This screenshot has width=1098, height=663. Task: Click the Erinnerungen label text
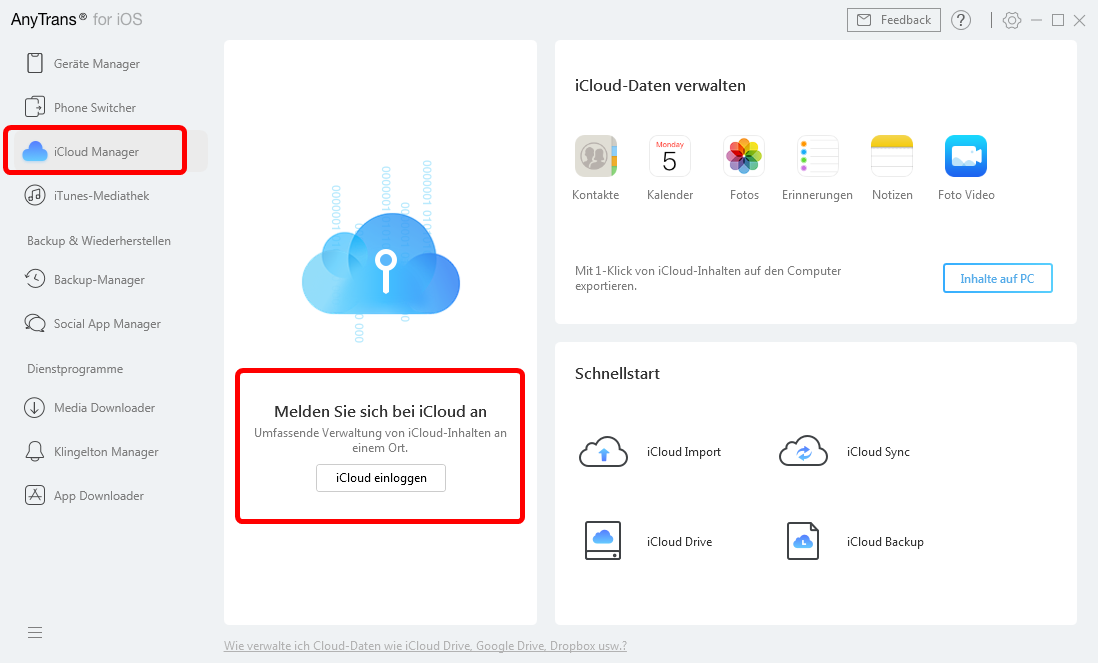[817, 195]
